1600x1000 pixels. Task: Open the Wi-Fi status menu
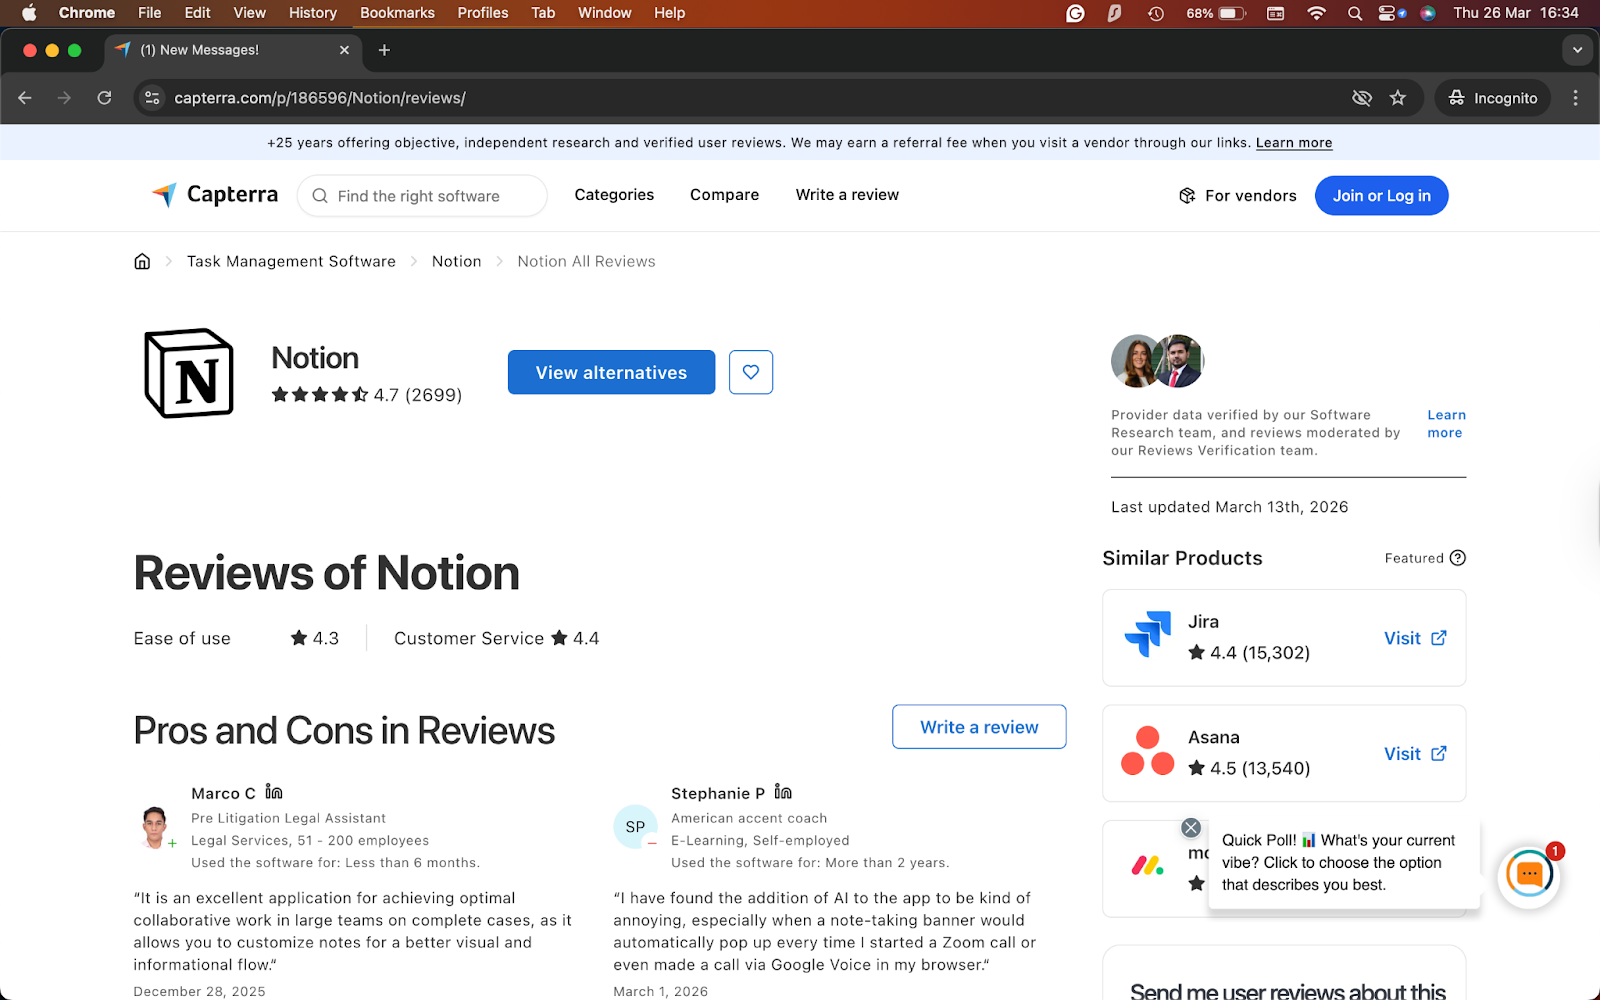[x=1316, y=13]
